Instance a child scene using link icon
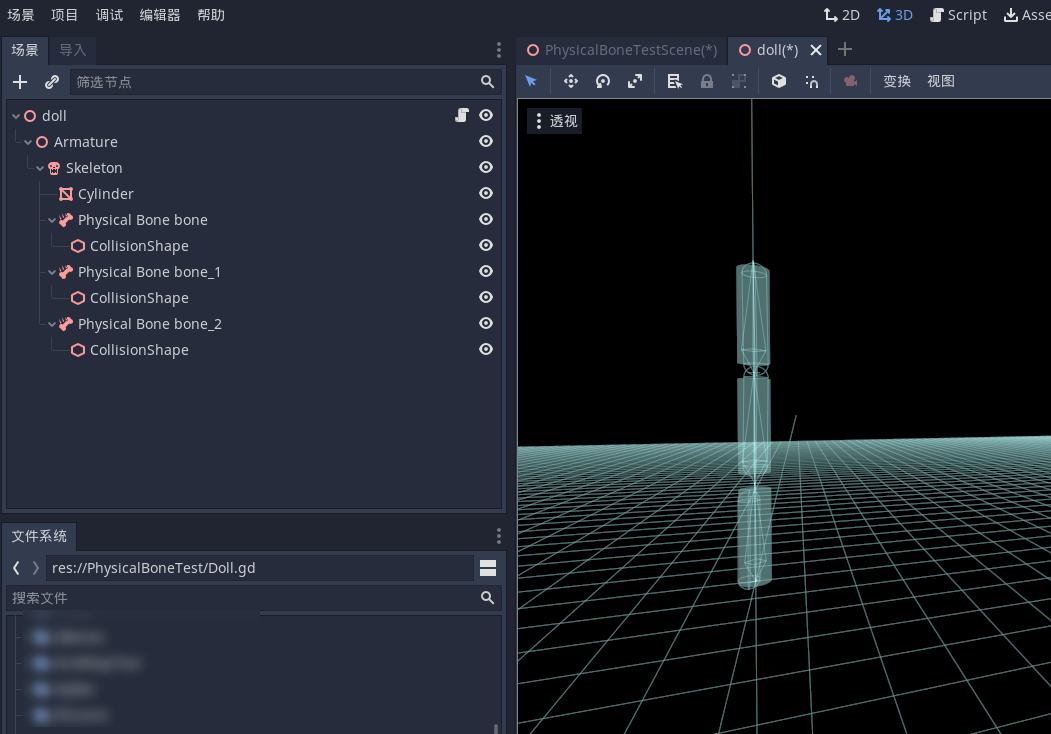Screen dimensions: 1051x734 click(52, 82)
